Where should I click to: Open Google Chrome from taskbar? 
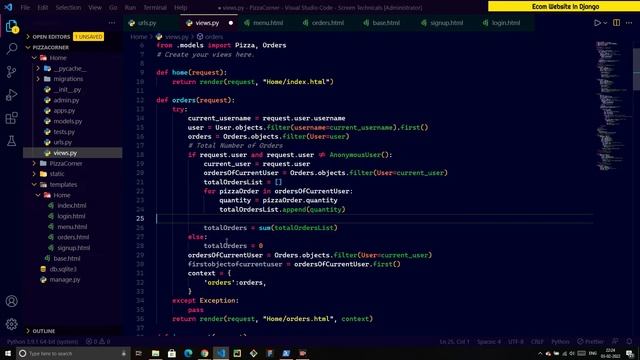pos(204,353)
